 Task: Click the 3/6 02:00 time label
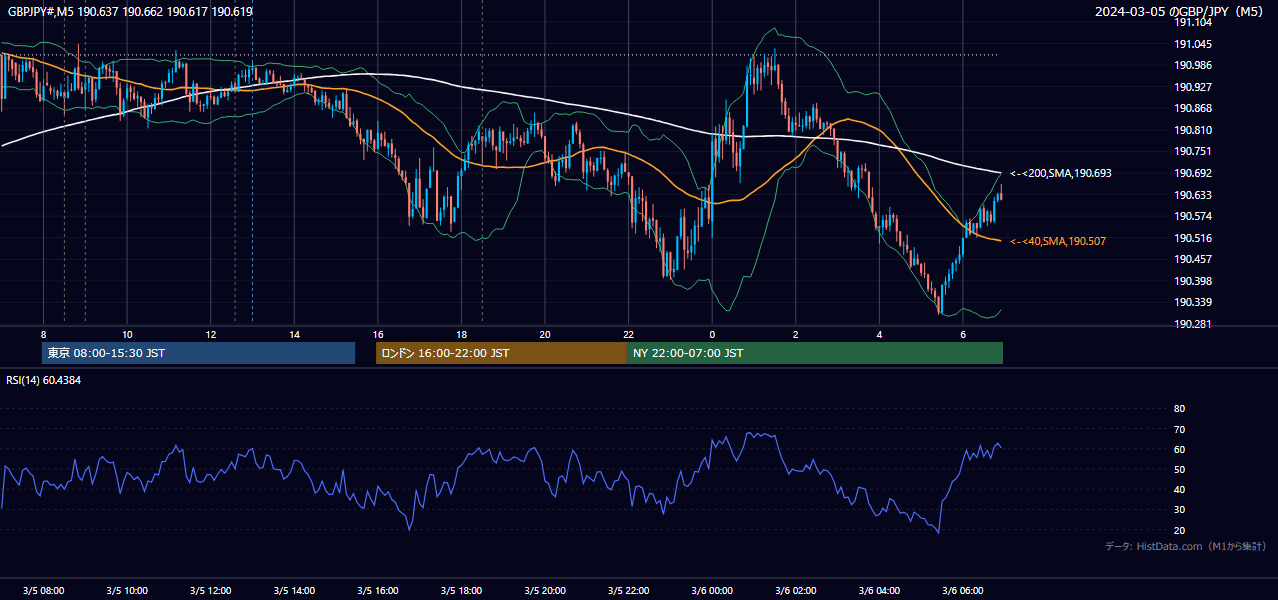point(796,590)
